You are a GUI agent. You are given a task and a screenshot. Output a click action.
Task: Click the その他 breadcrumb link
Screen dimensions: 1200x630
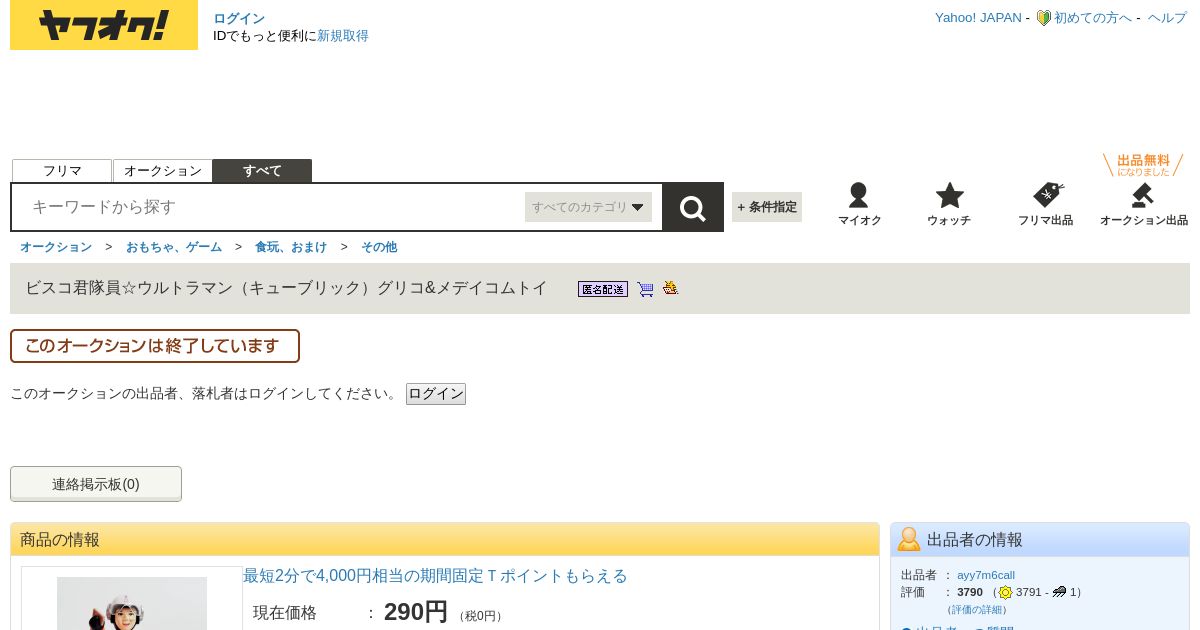point(379,247)
